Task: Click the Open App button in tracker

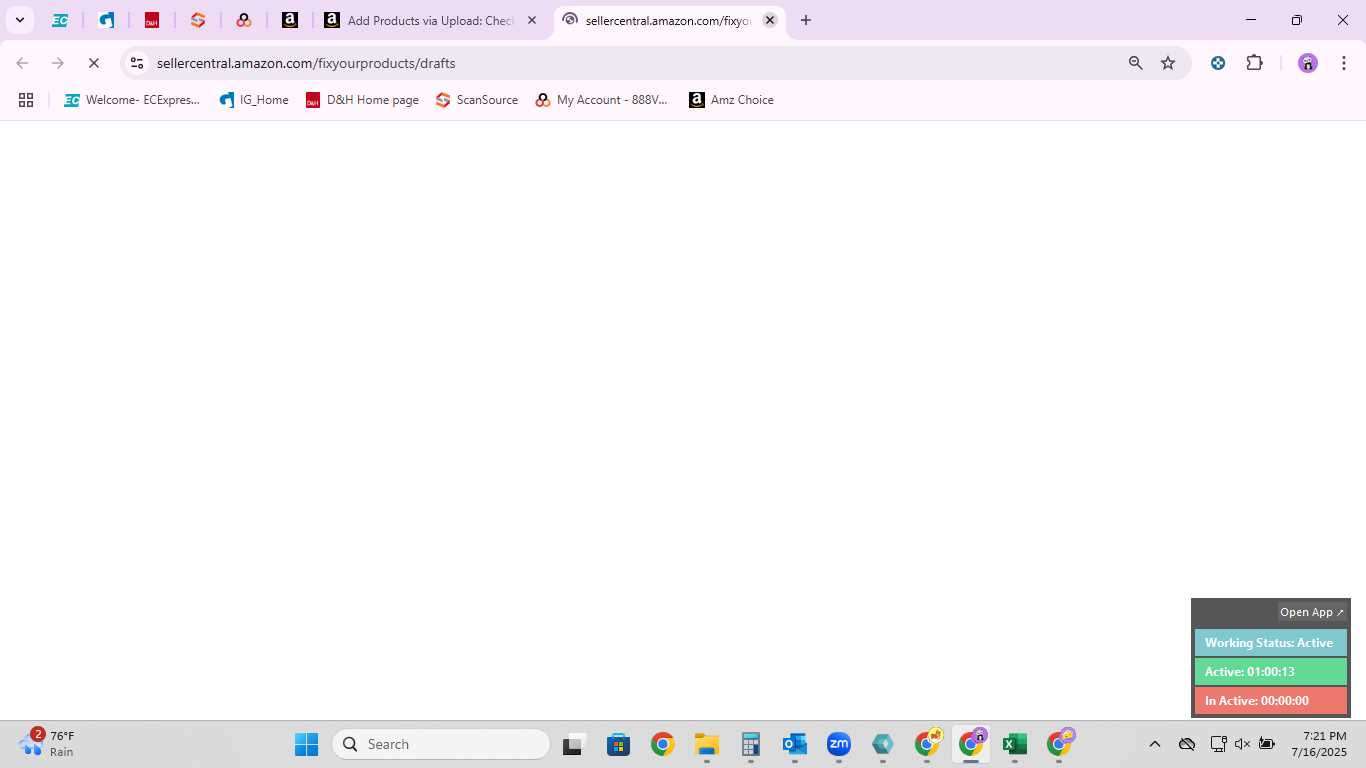Action: (1312, 612)
